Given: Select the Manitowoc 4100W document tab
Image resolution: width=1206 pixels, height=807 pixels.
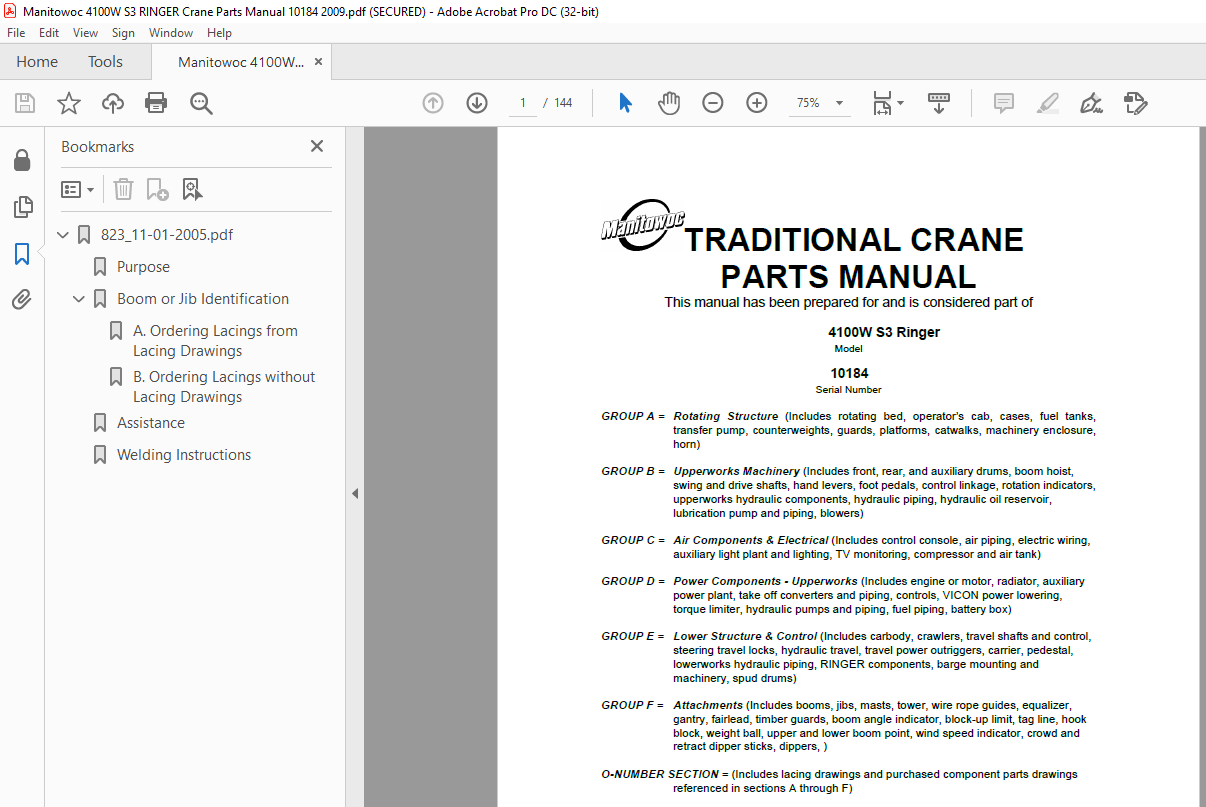Looking at the screenshot, I should (241, 62).
